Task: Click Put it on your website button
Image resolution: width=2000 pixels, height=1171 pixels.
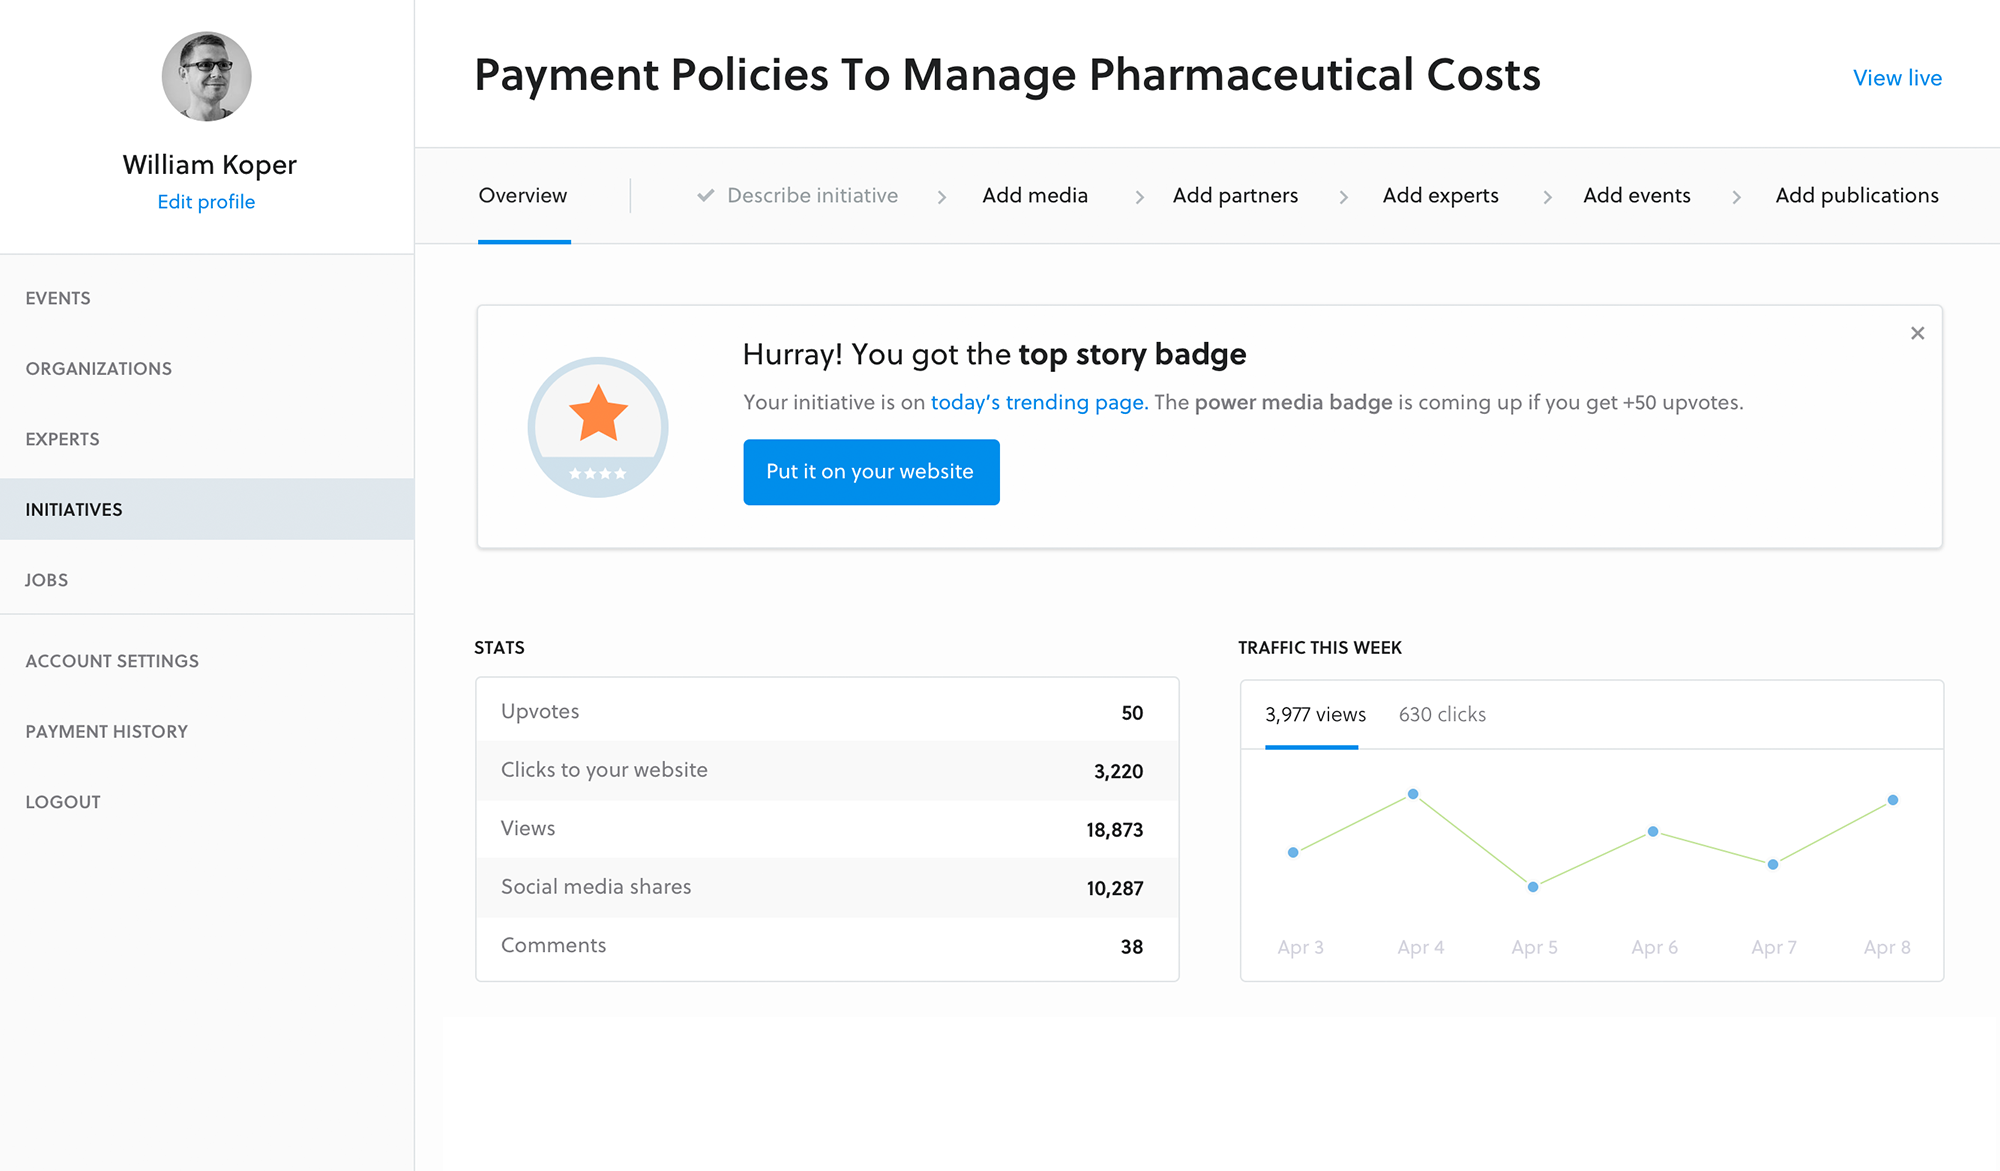Action: [x=871, y=472]
